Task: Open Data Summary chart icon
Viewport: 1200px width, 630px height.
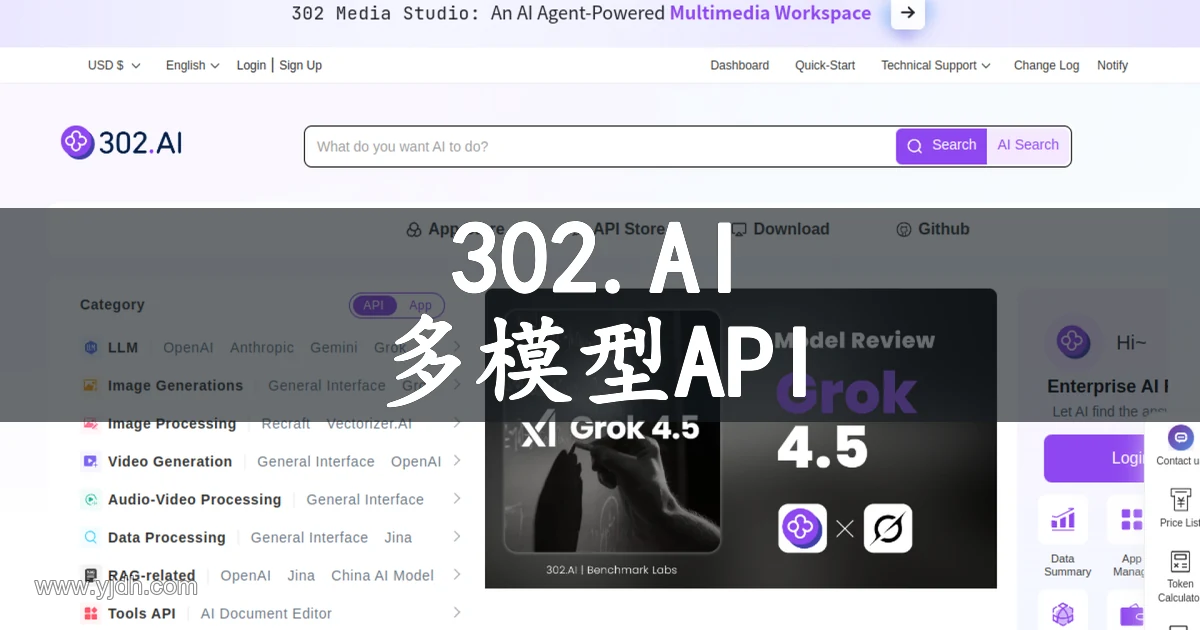Action: [x=1063, y=519]
